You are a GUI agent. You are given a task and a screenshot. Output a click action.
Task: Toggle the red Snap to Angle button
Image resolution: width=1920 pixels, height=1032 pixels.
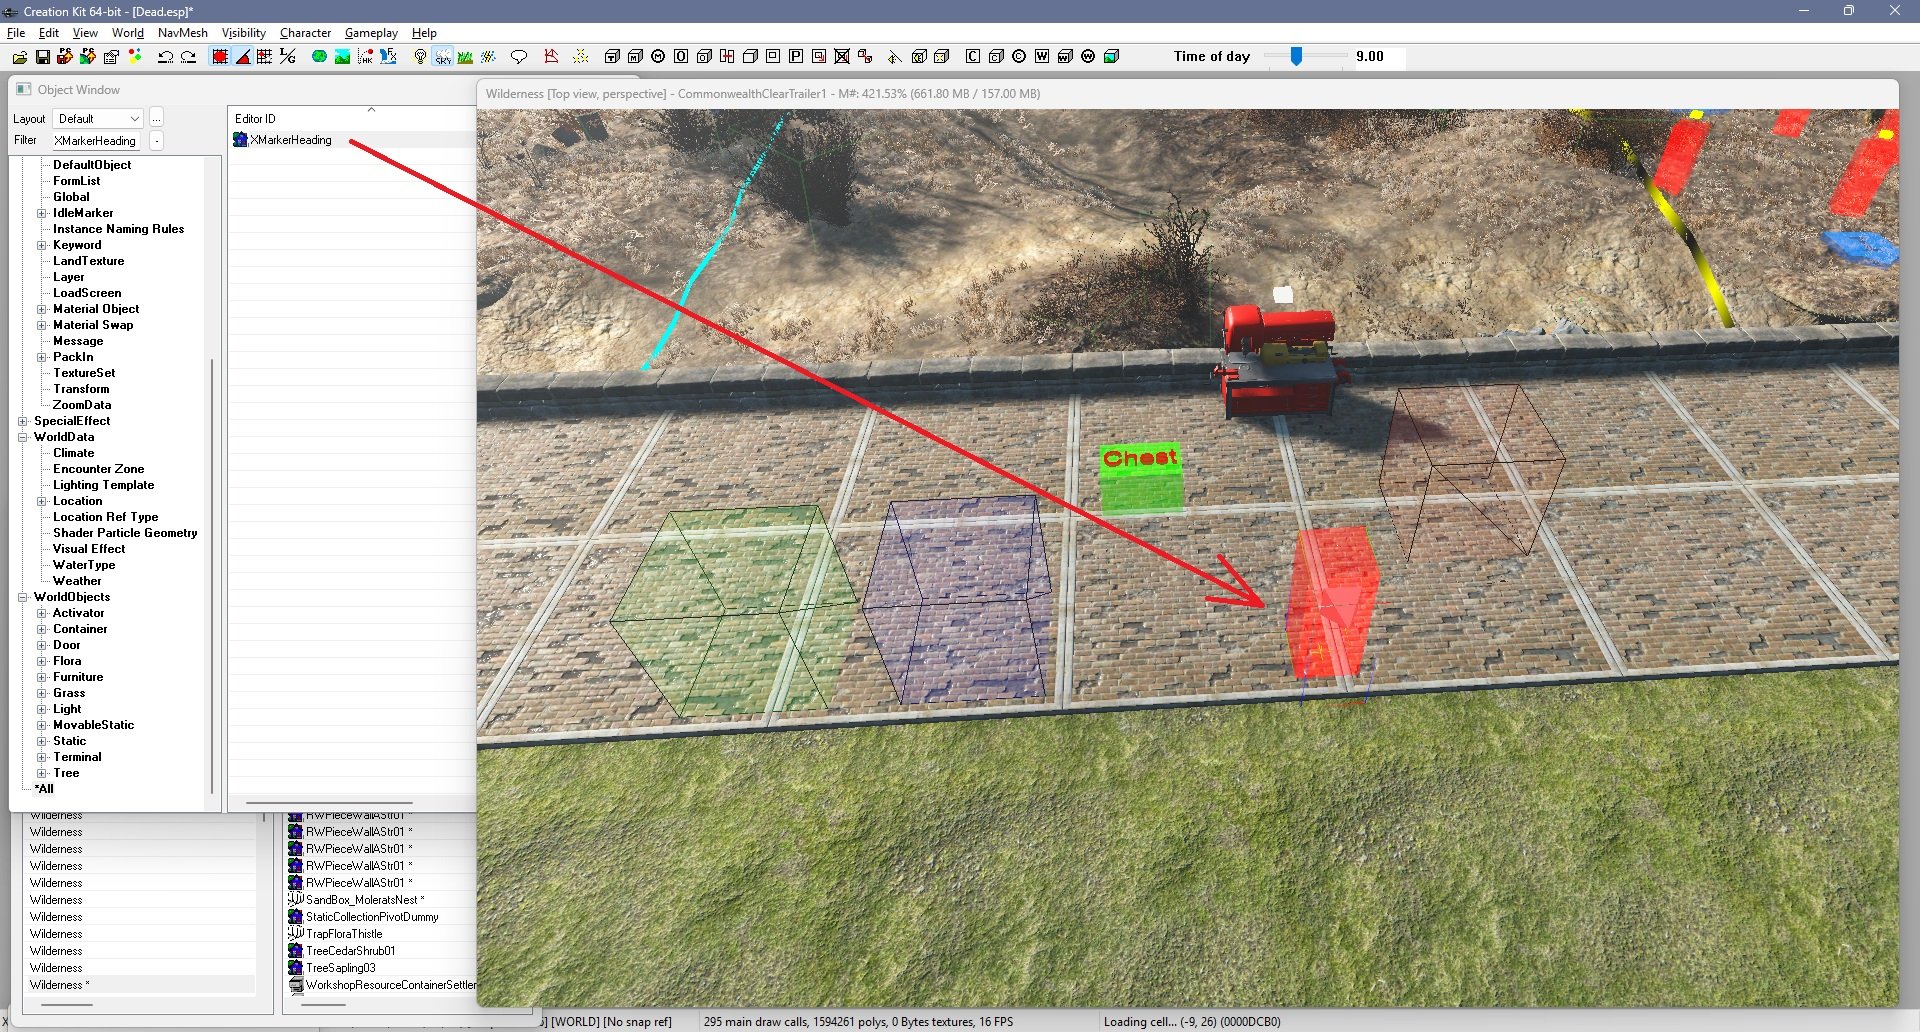coord(243,57)
